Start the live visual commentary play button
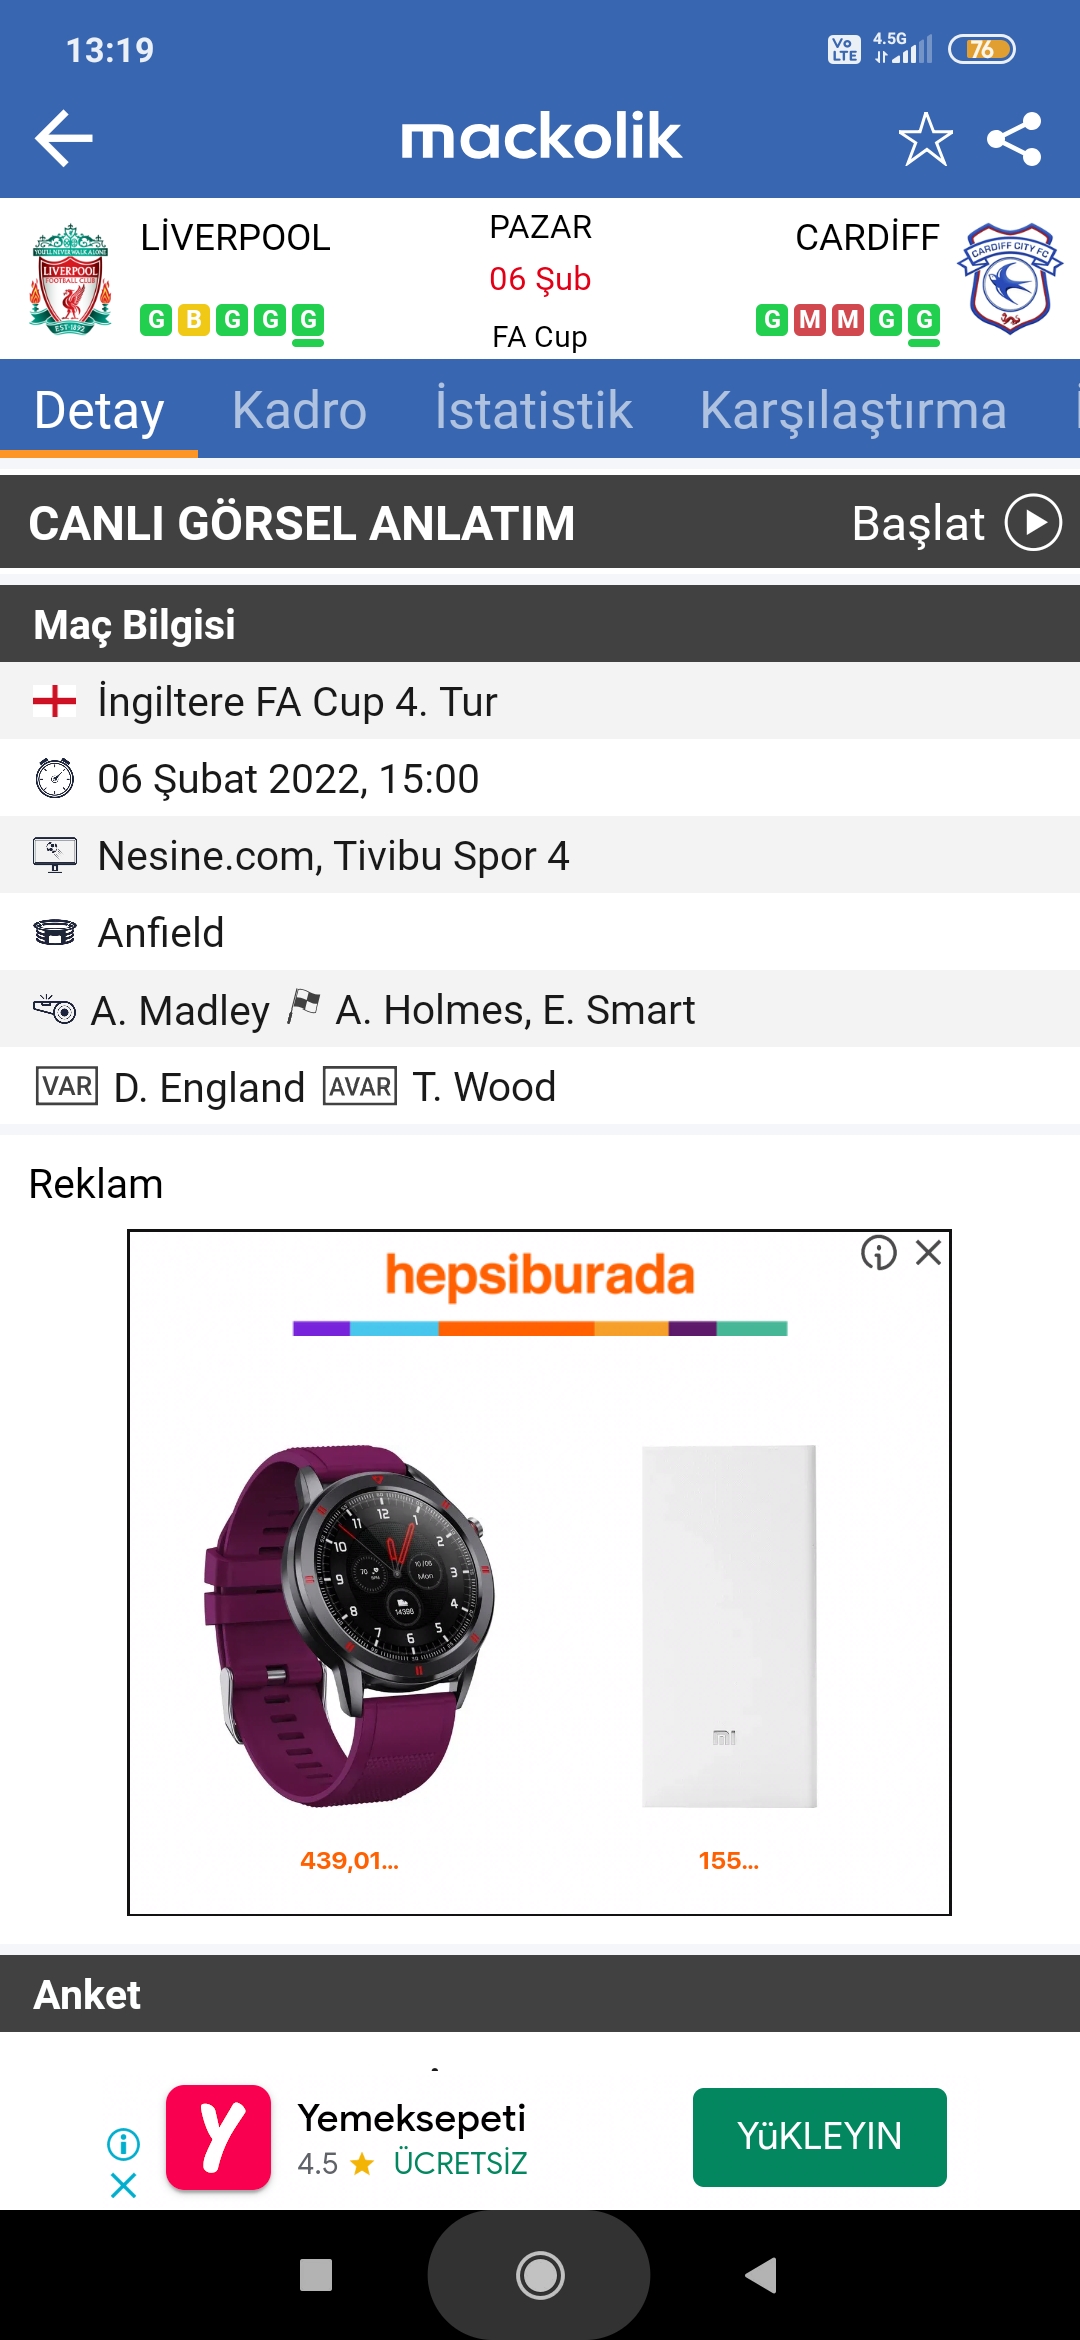 [1033, 523]
